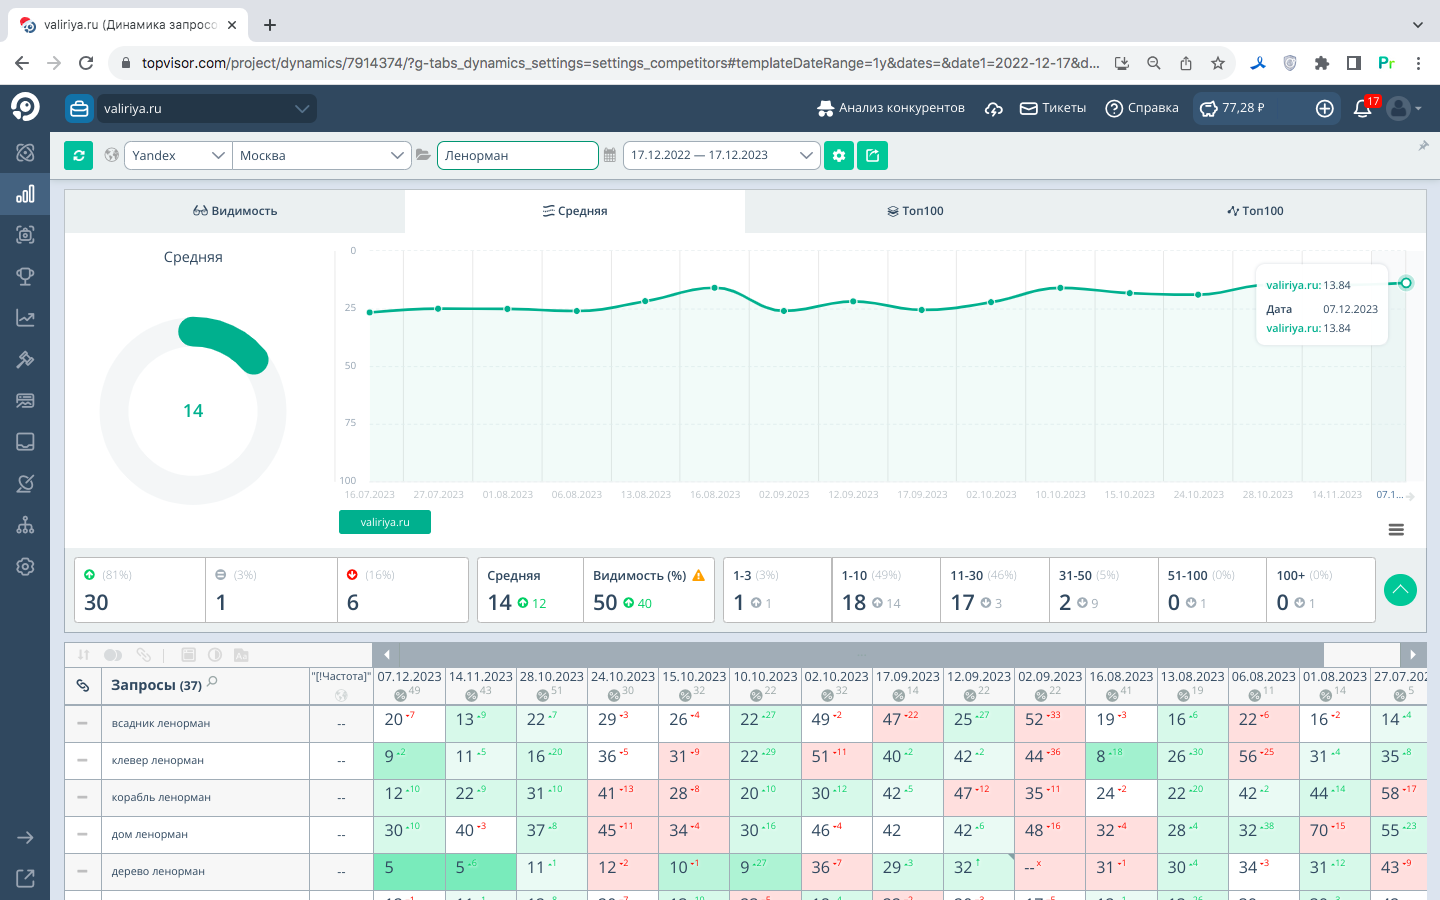Switch to the Средняя tab
Image resolution: width=1440 pixels, height=900 pixels.
[575, 211]
